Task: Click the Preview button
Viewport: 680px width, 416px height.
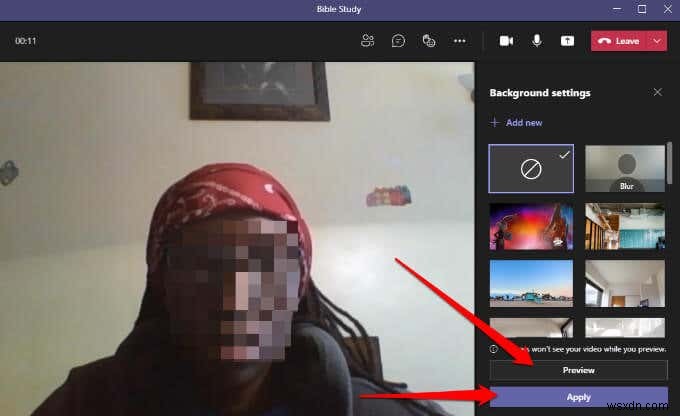Action: [x=579, y=370]
